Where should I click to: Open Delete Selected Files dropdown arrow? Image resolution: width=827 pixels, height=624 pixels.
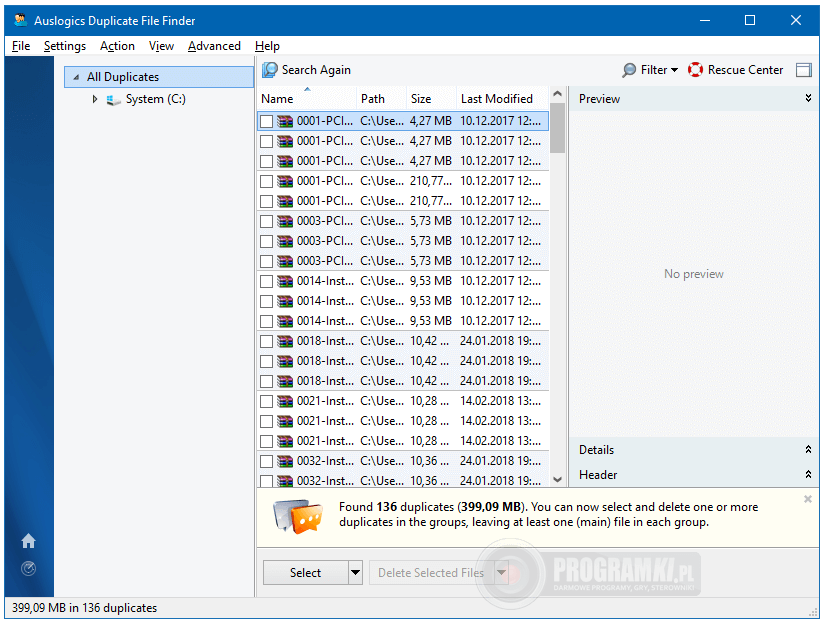501,572
